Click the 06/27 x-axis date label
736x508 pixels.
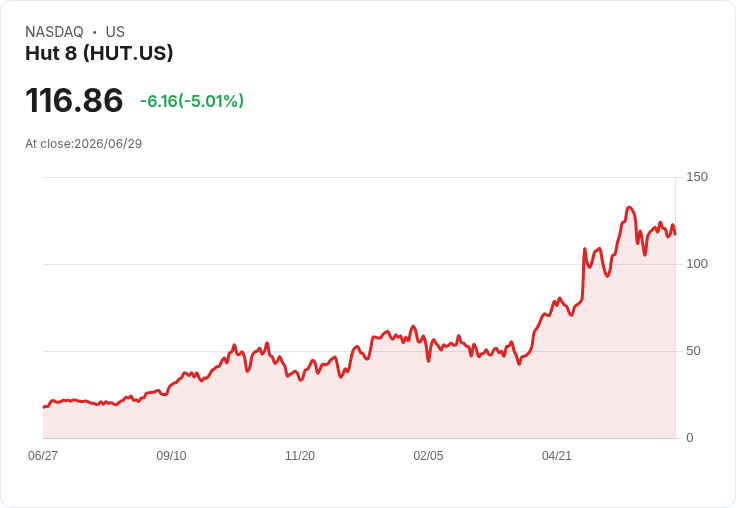pos(43,456)
